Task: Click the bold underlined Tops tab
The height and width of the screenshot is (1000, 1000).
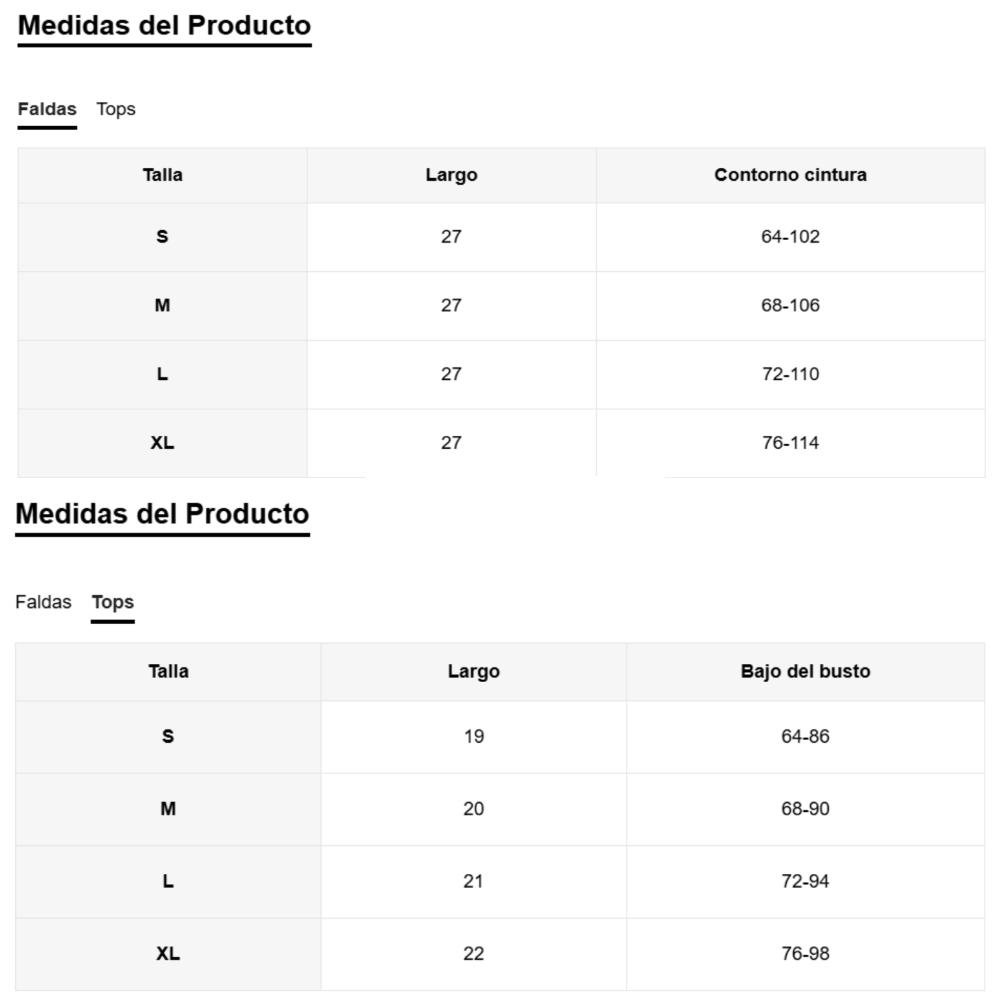Action: click(113, 602)
